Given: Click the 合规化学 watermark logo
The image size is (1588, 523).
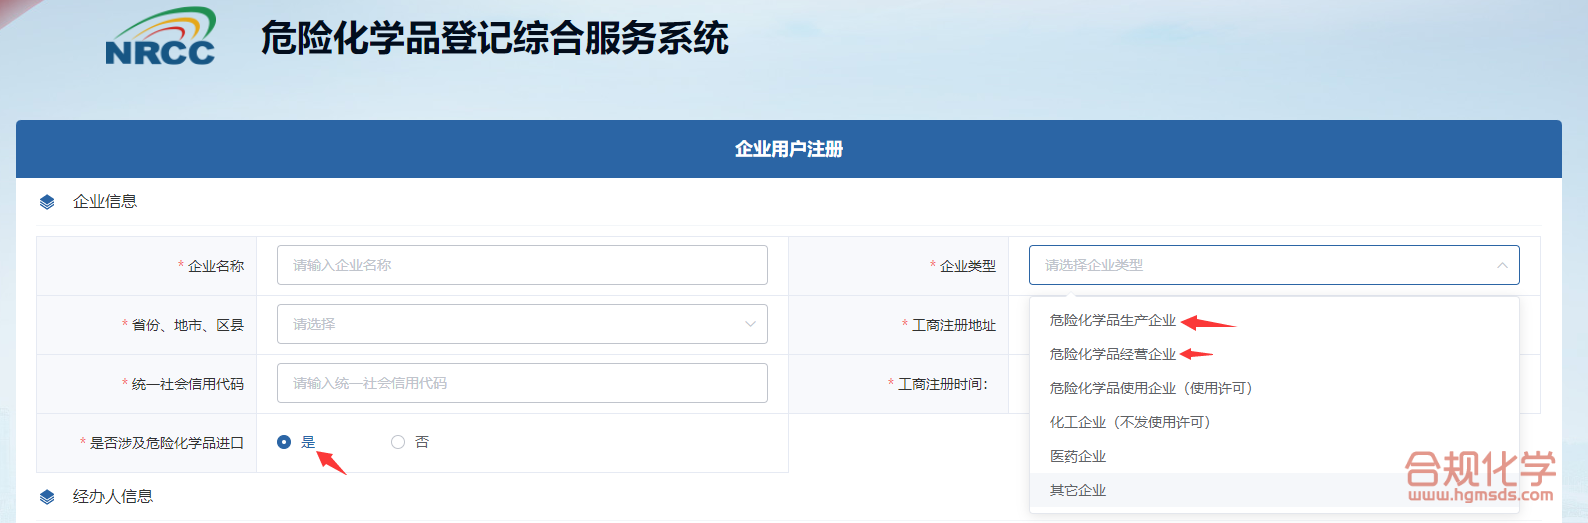Looking at the screenshot, I should tap(1479, 476).
